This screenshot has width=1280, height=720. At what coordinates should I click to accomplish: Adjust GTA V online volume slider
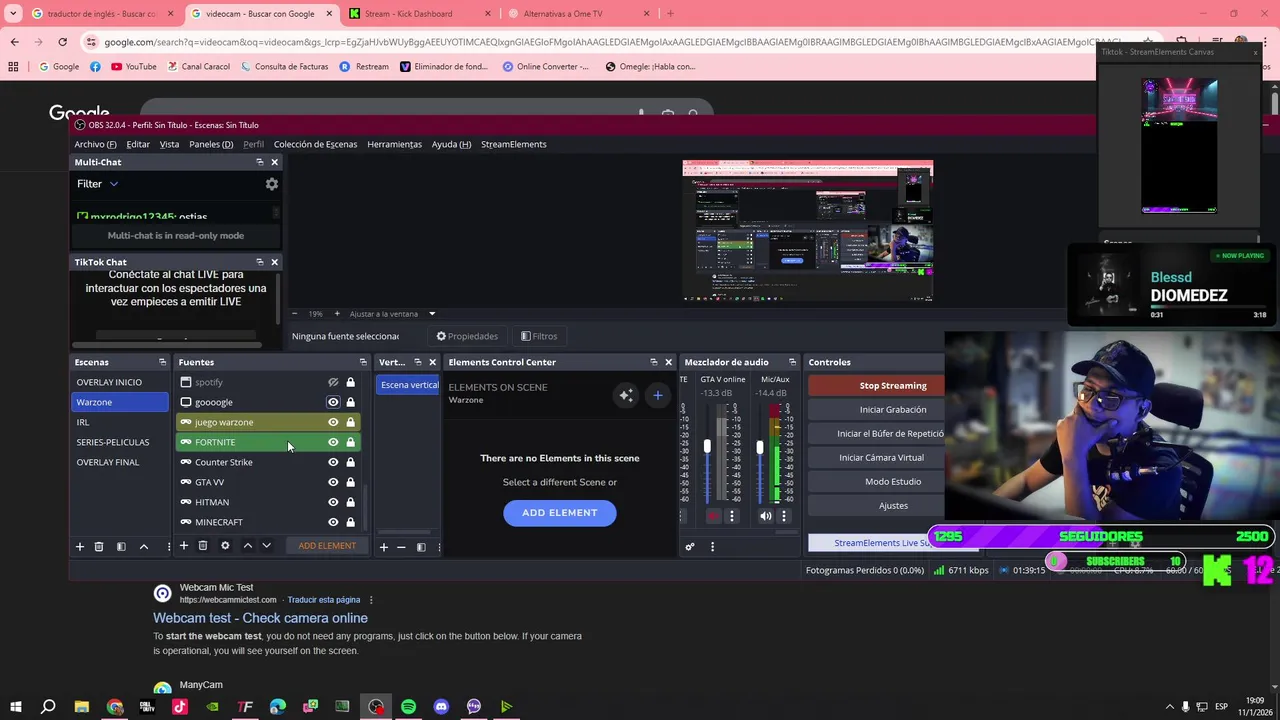pos(707,447)
